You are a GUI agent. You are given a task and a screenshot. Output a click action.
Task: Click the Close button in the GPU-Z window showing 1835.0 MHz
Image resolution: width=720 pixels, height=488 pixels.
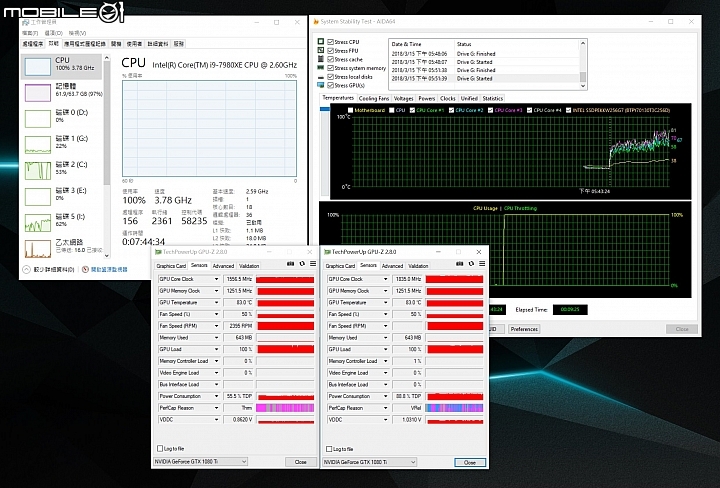tap(470, 462)
